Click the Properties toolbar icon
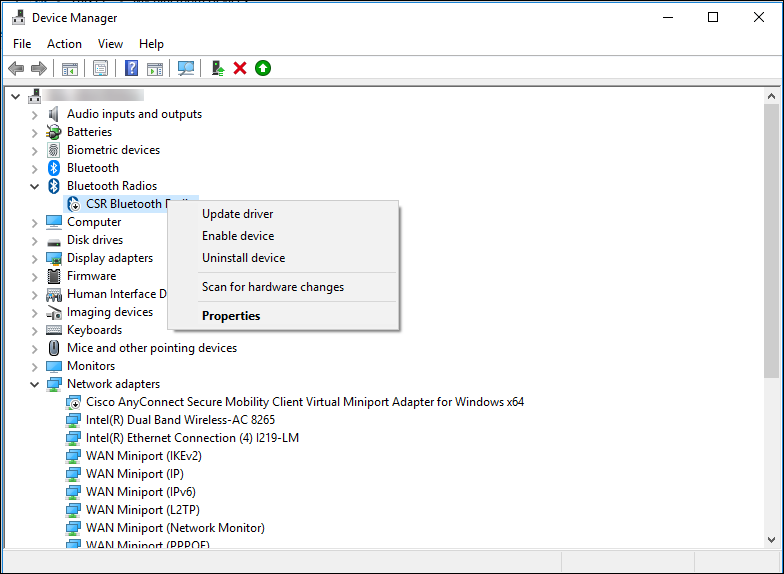Viewport: 784px width, 574px height. (x=100, y=68)
